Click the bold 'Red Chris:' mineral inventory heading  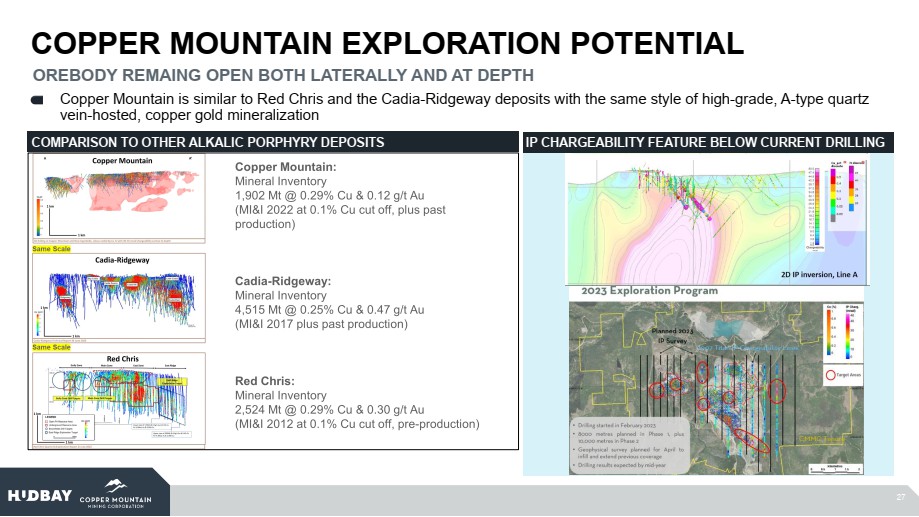(265, 381)
